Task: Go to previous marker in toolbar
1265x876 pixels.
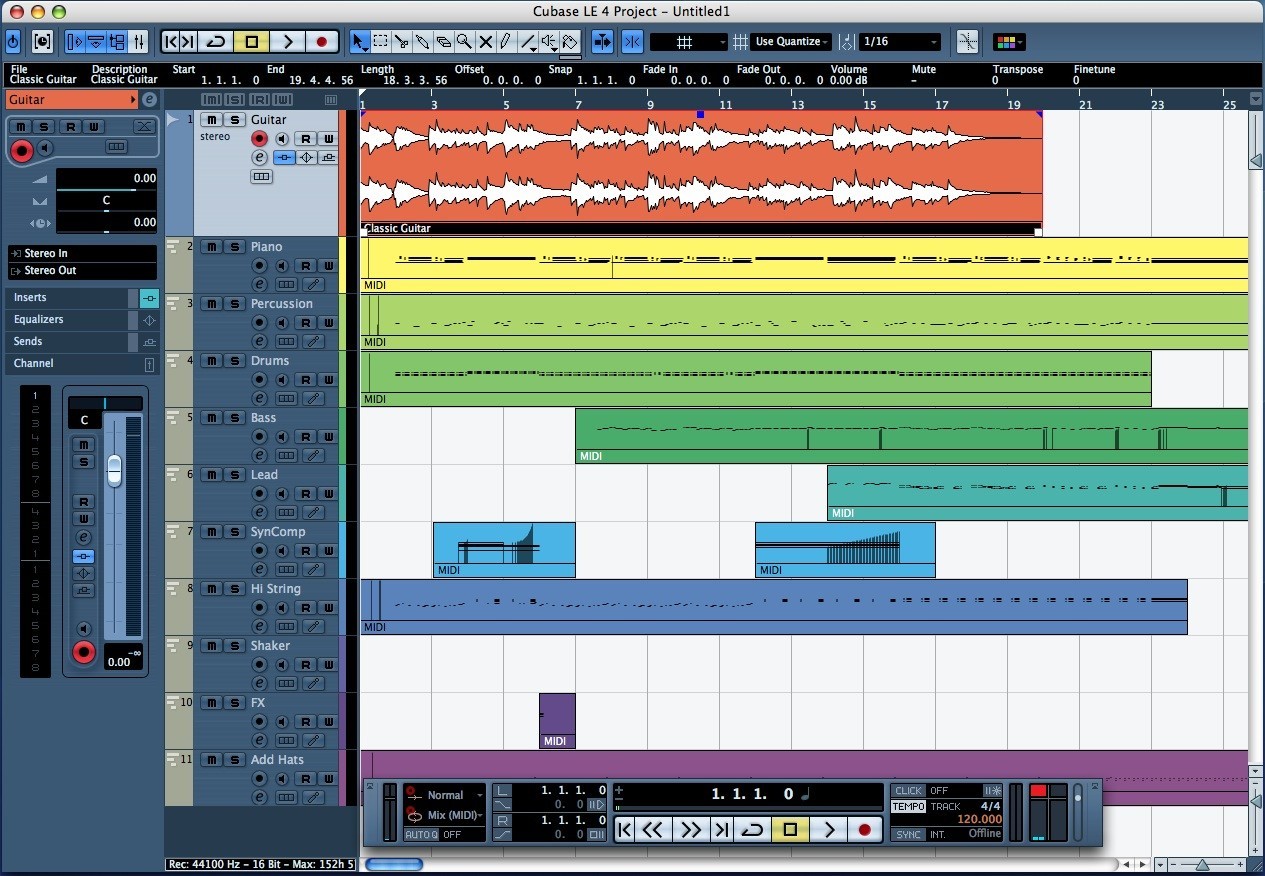Action: (x=171, y=42)
